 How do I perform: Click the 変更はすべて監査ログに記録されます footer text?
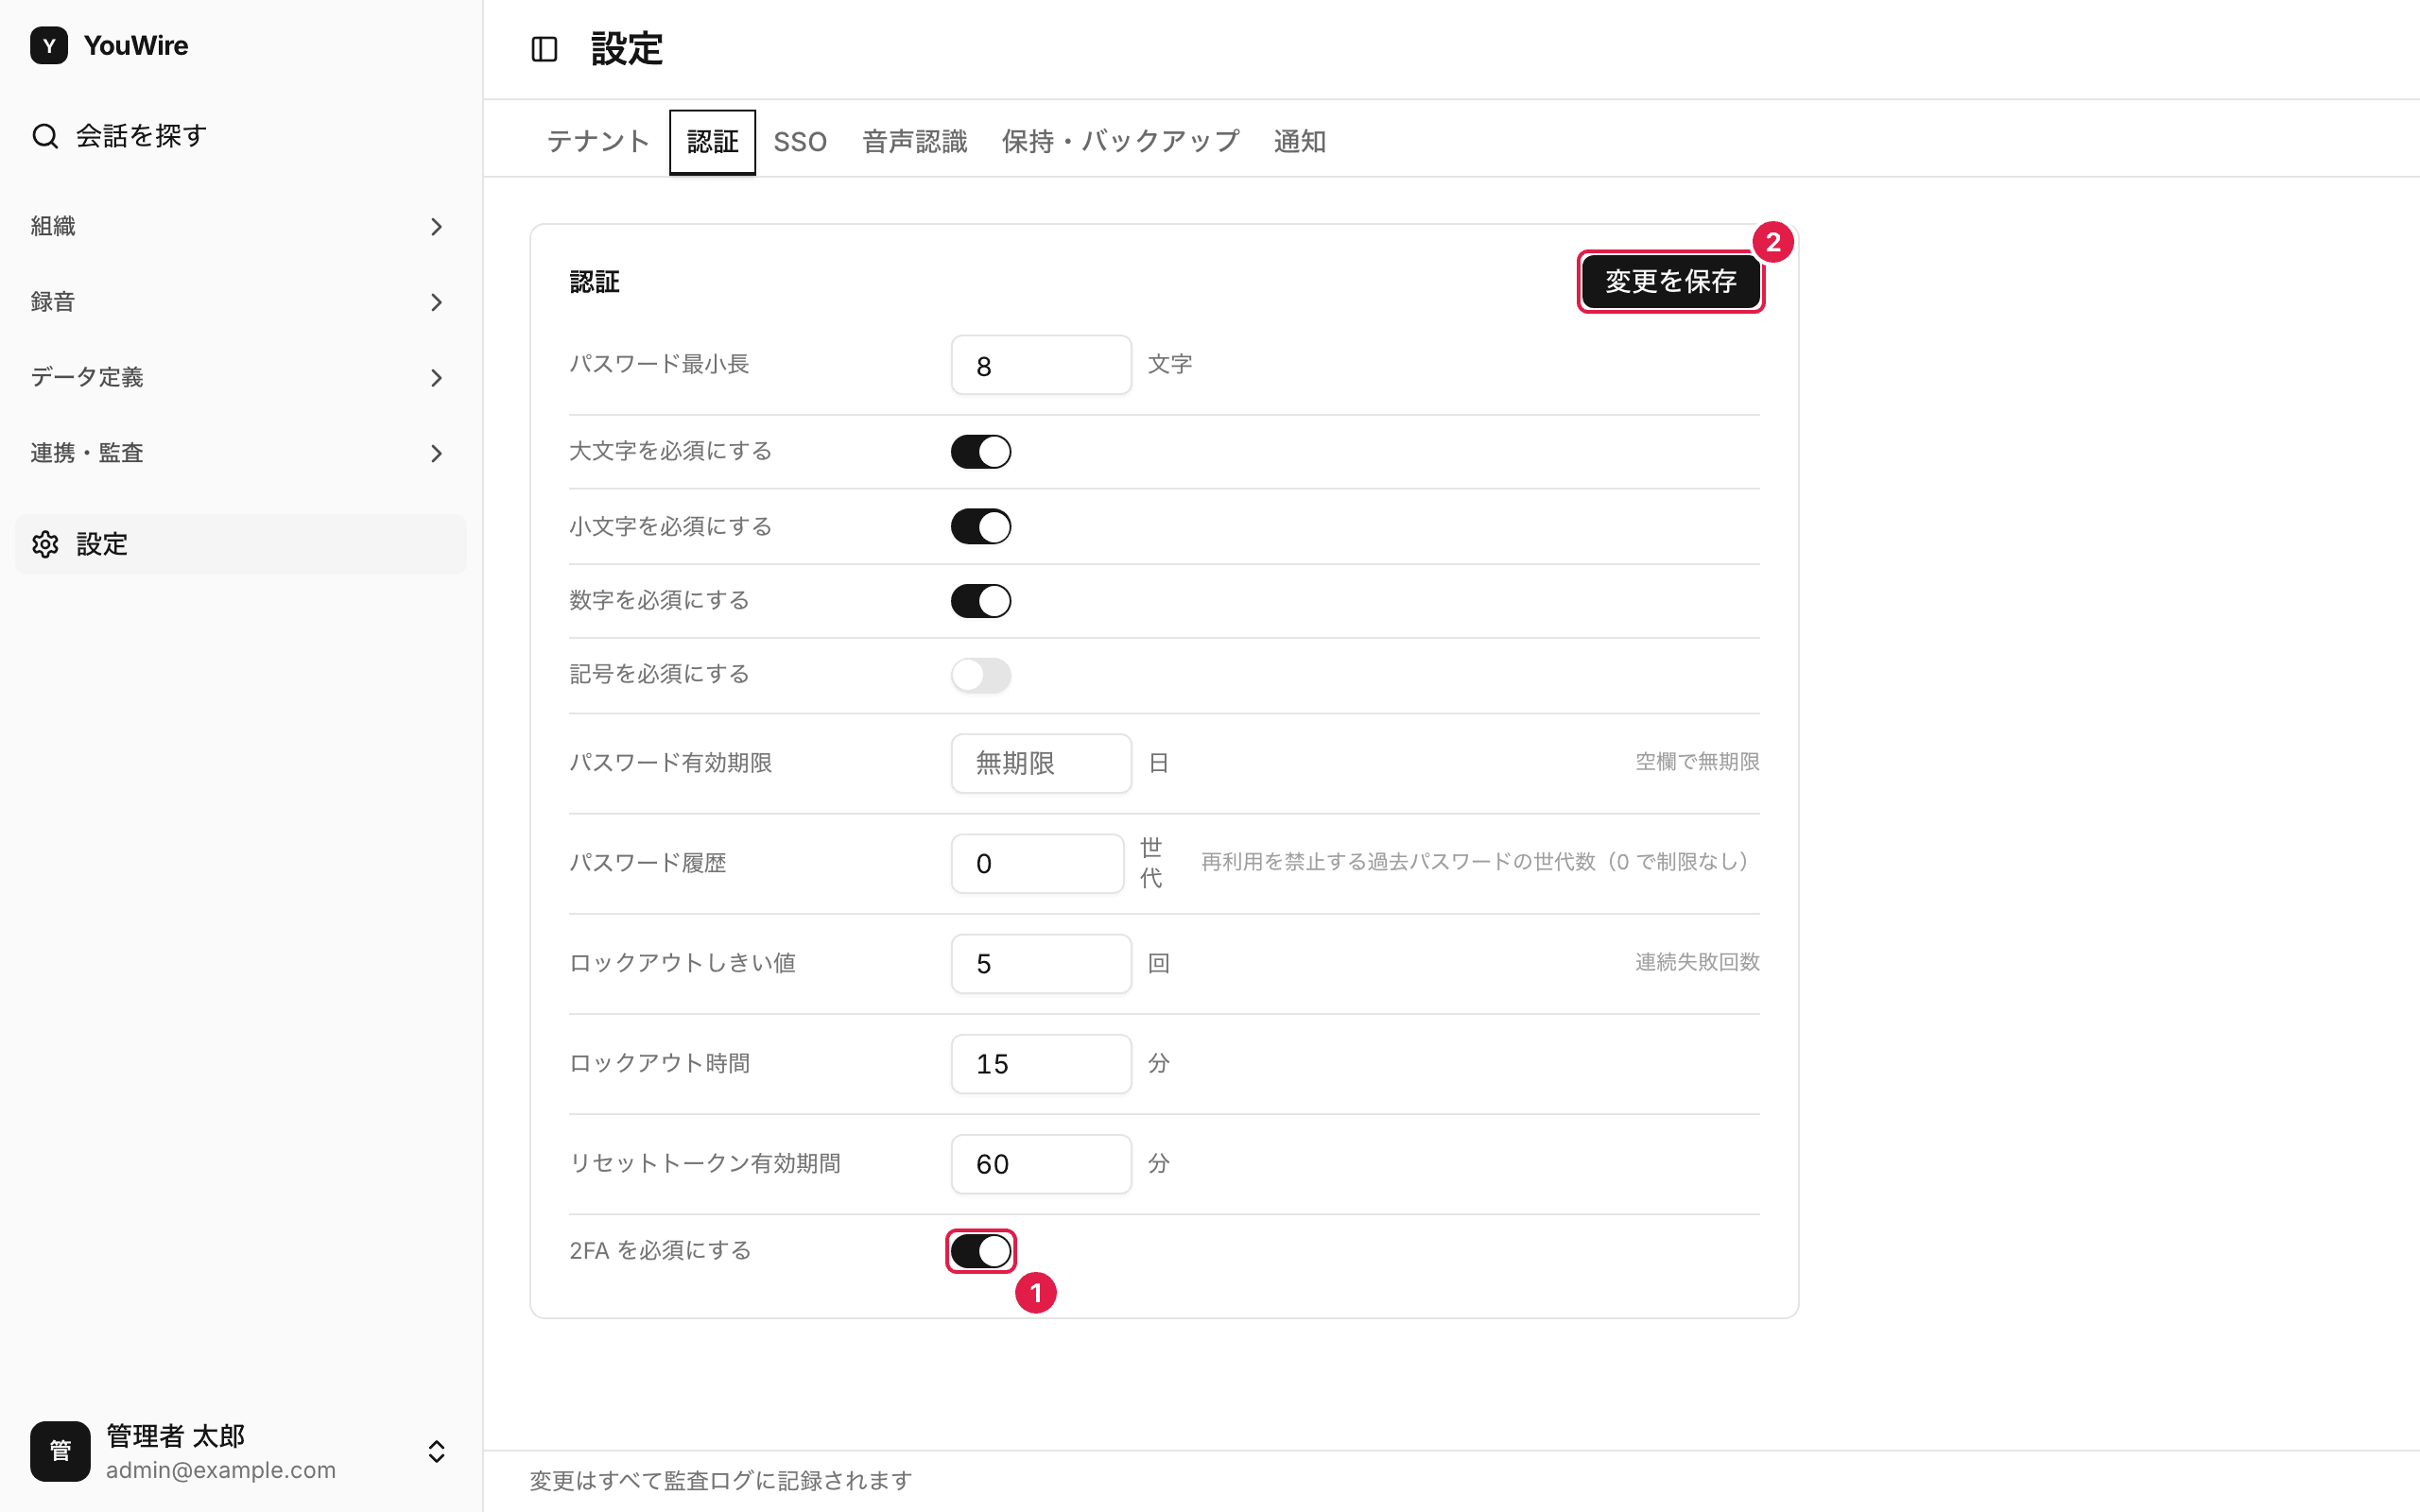coord(721,1480)
